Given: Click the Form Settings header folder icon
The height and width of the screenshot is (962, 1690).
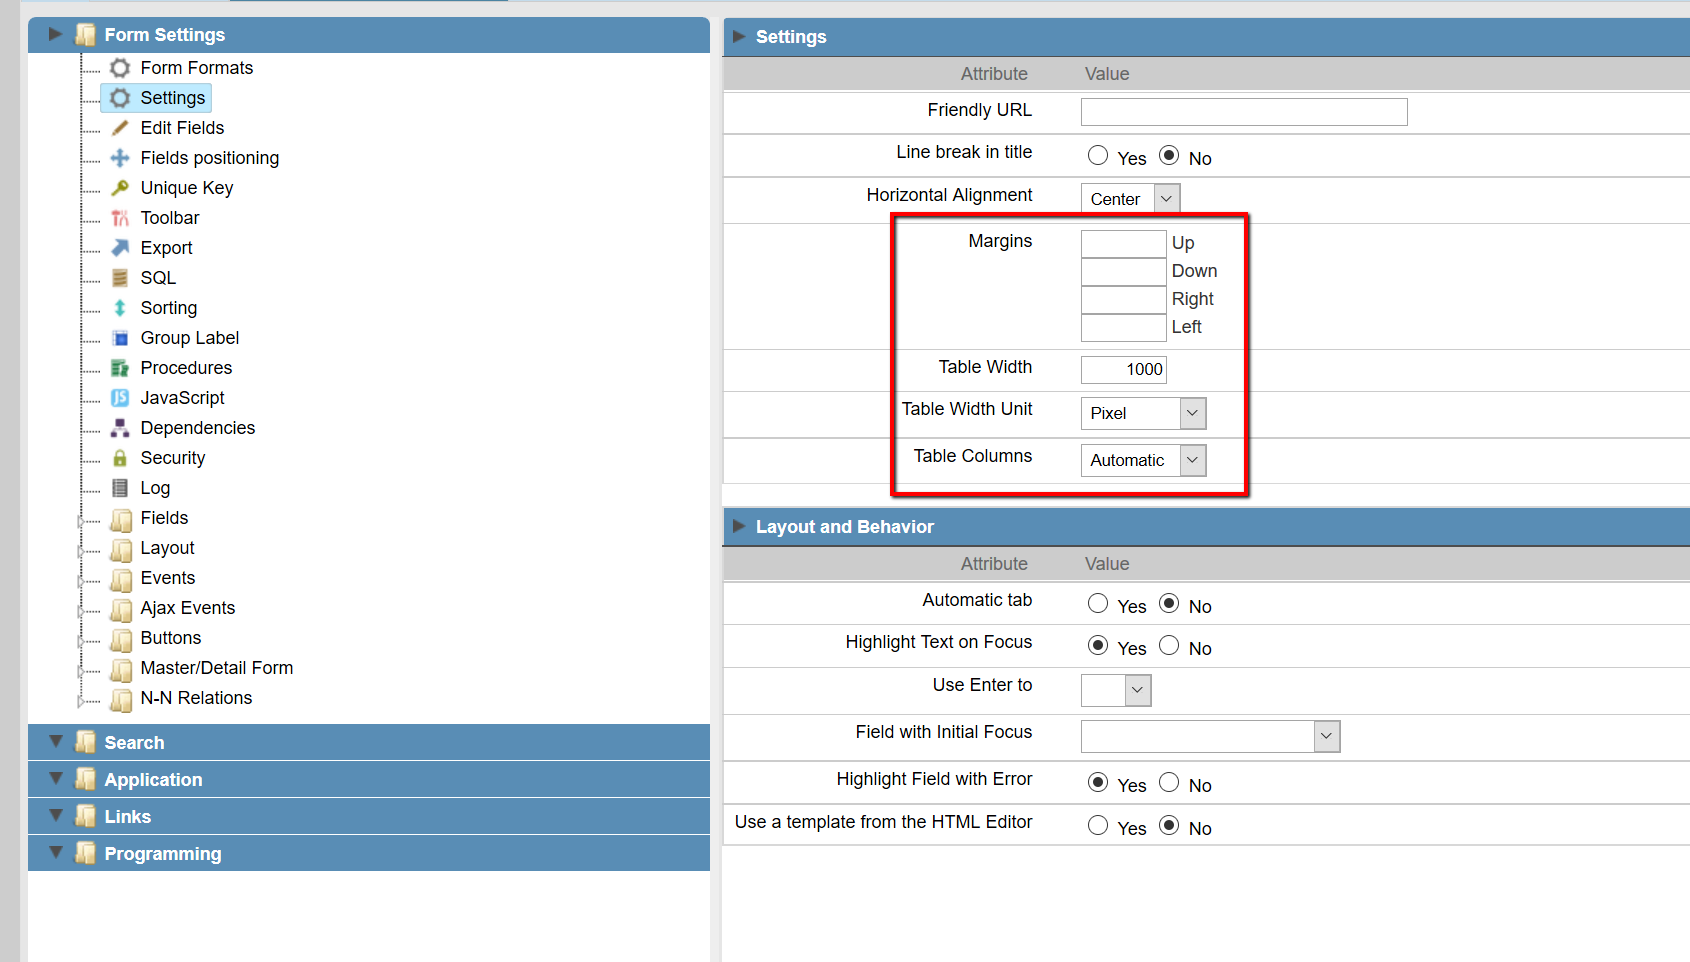Looking at the screenshot, I should click(86, 35).
